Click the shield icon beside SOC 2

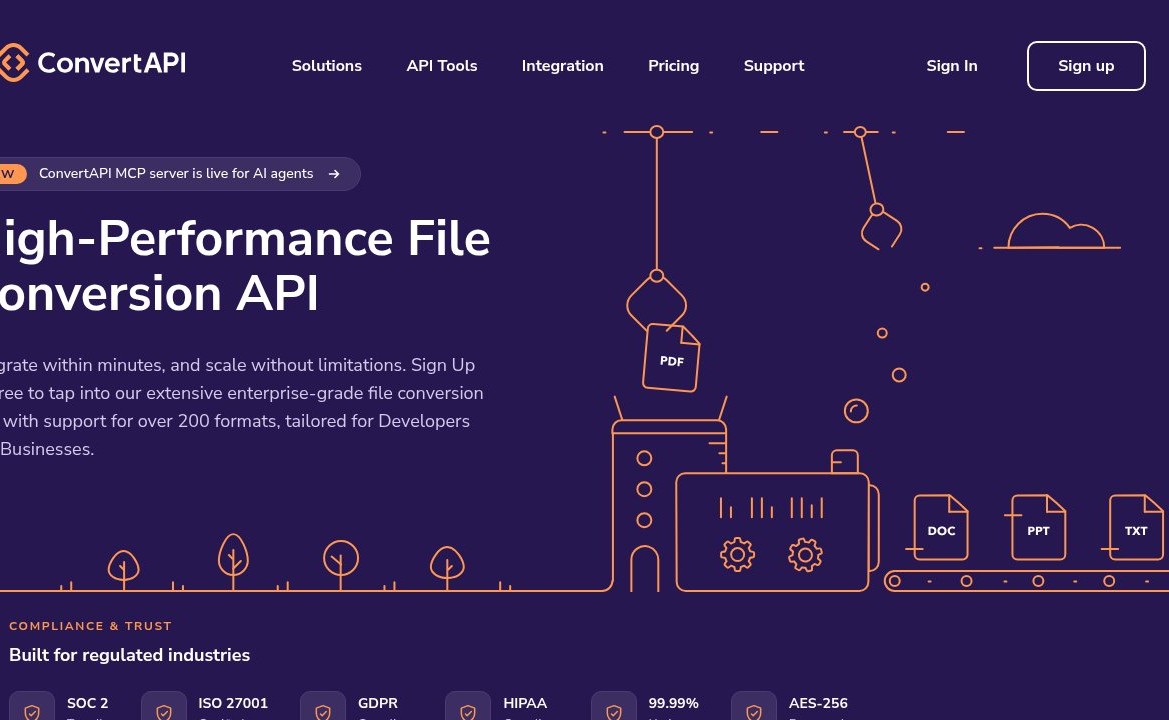(x=31, y=711)
